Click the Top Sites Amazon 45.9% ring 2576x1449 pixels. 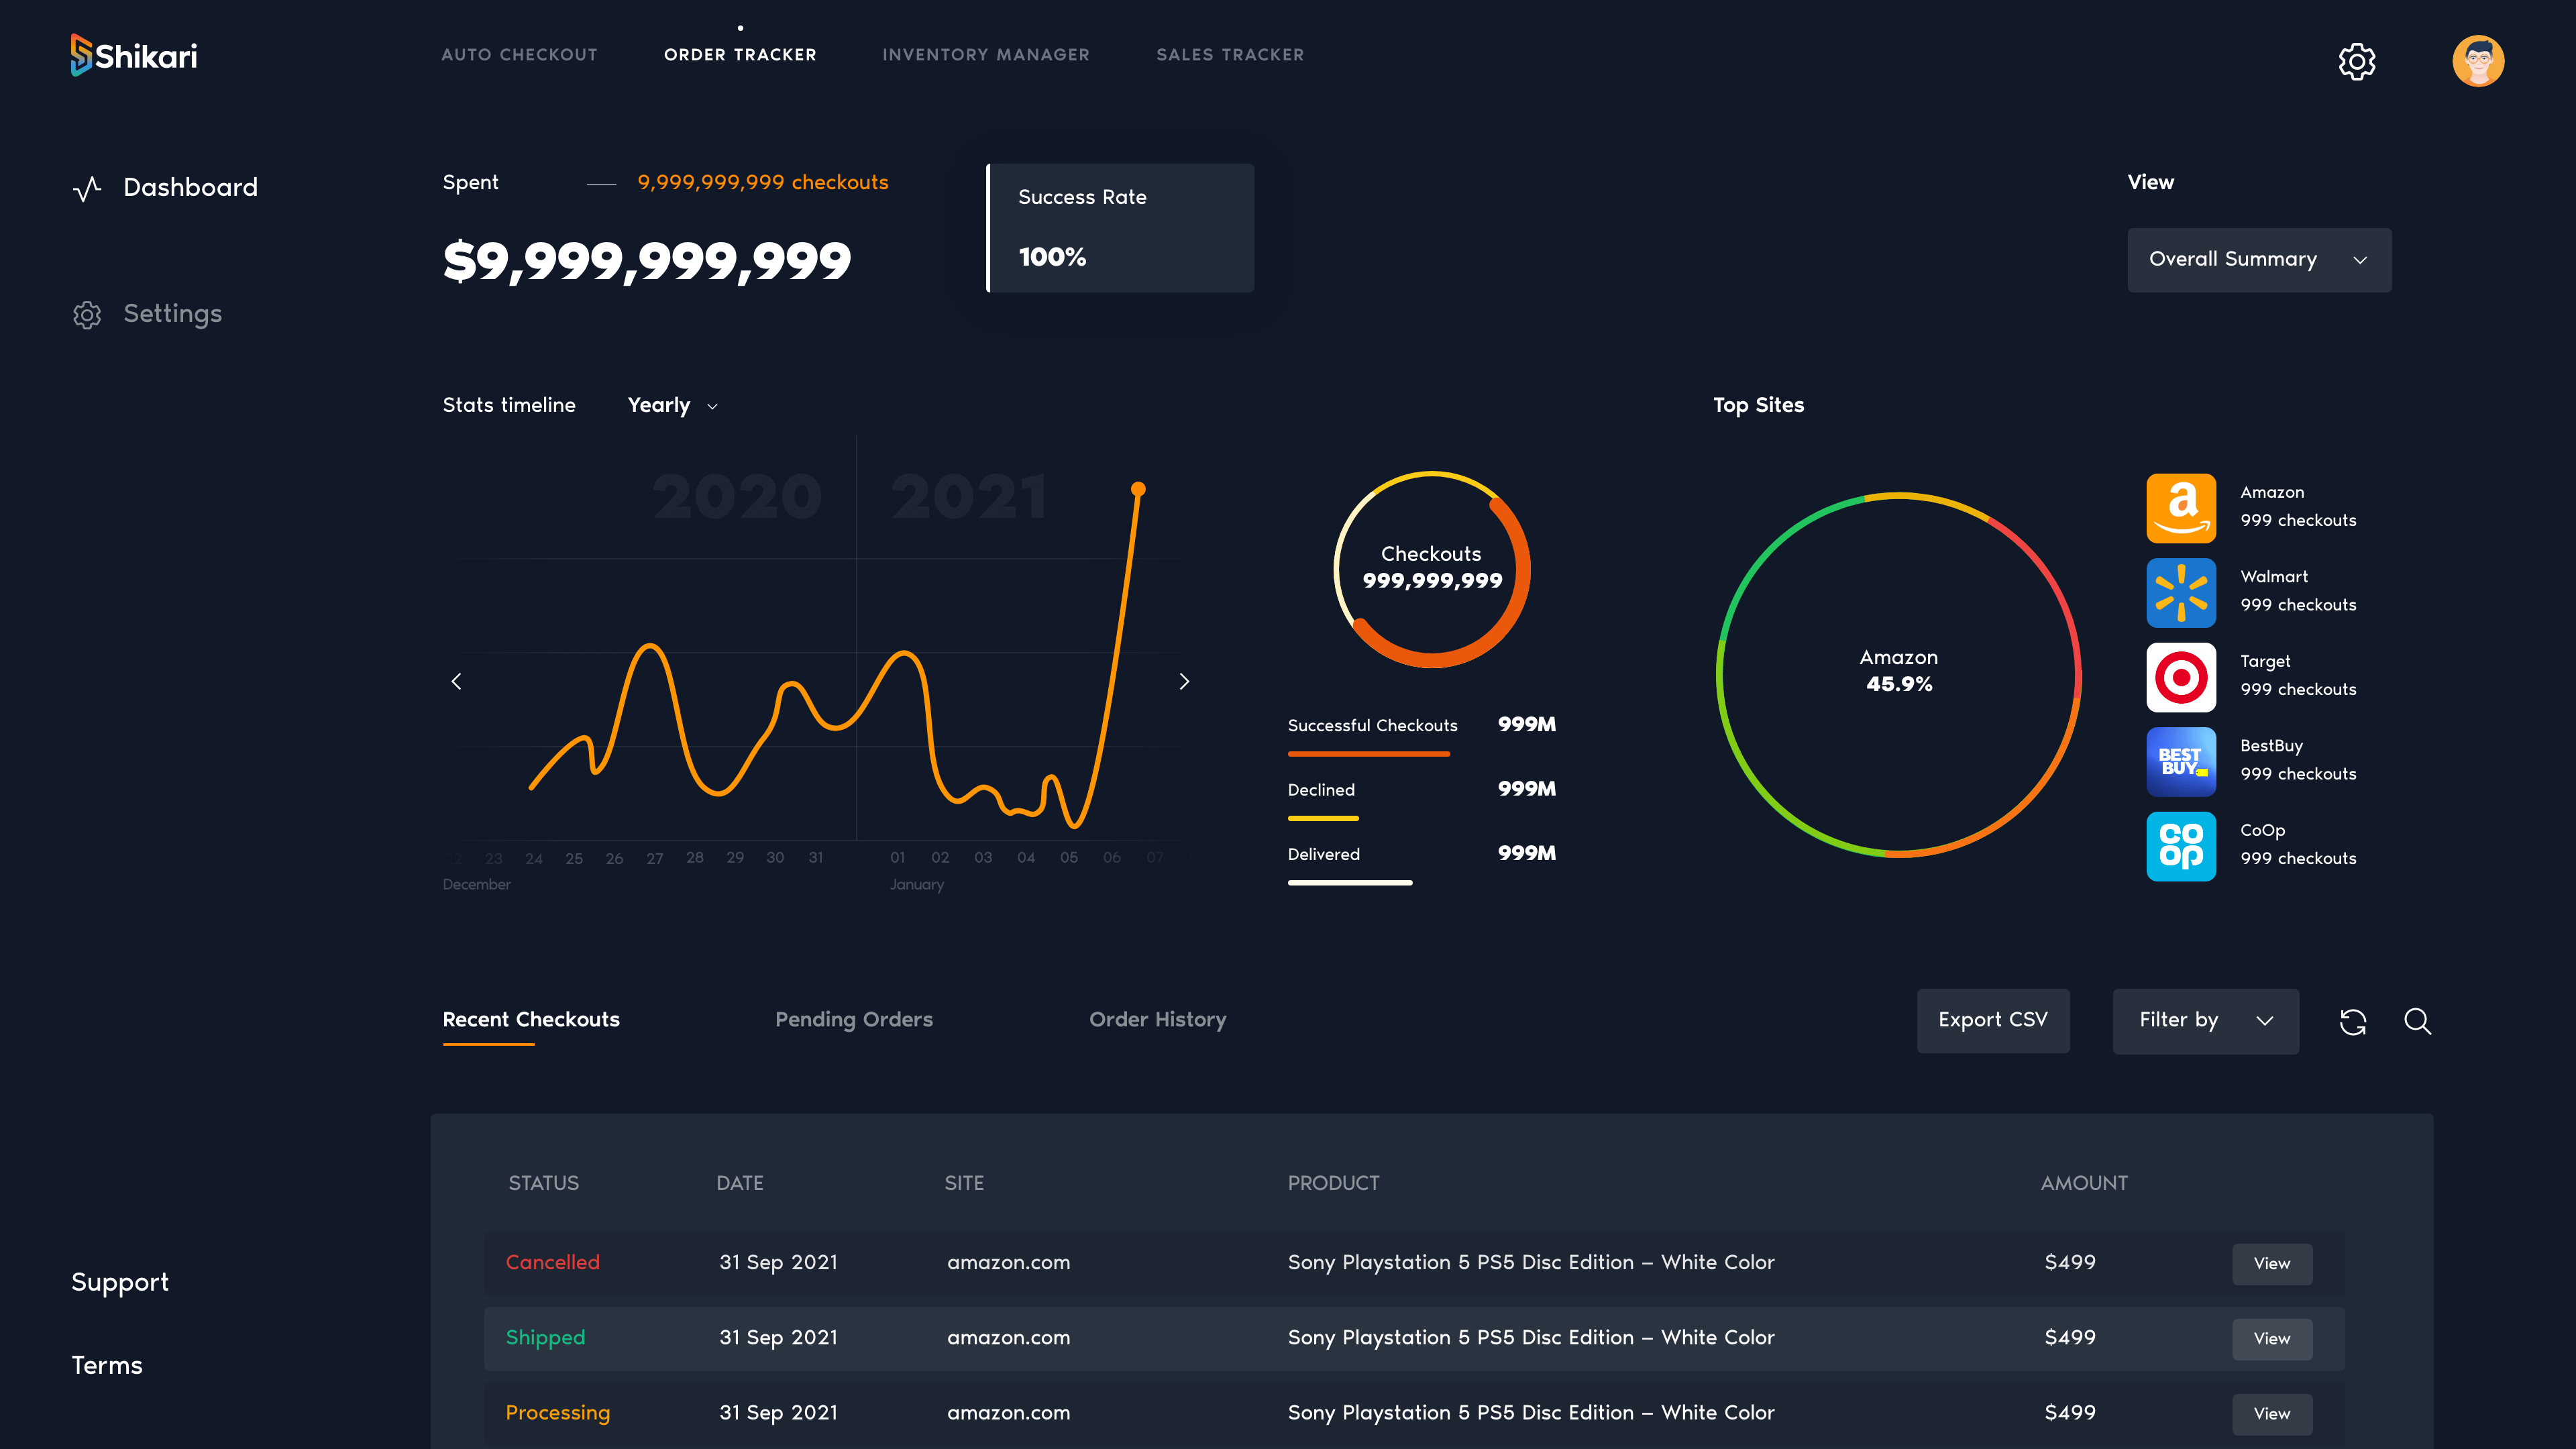(x=1898, y=675)
